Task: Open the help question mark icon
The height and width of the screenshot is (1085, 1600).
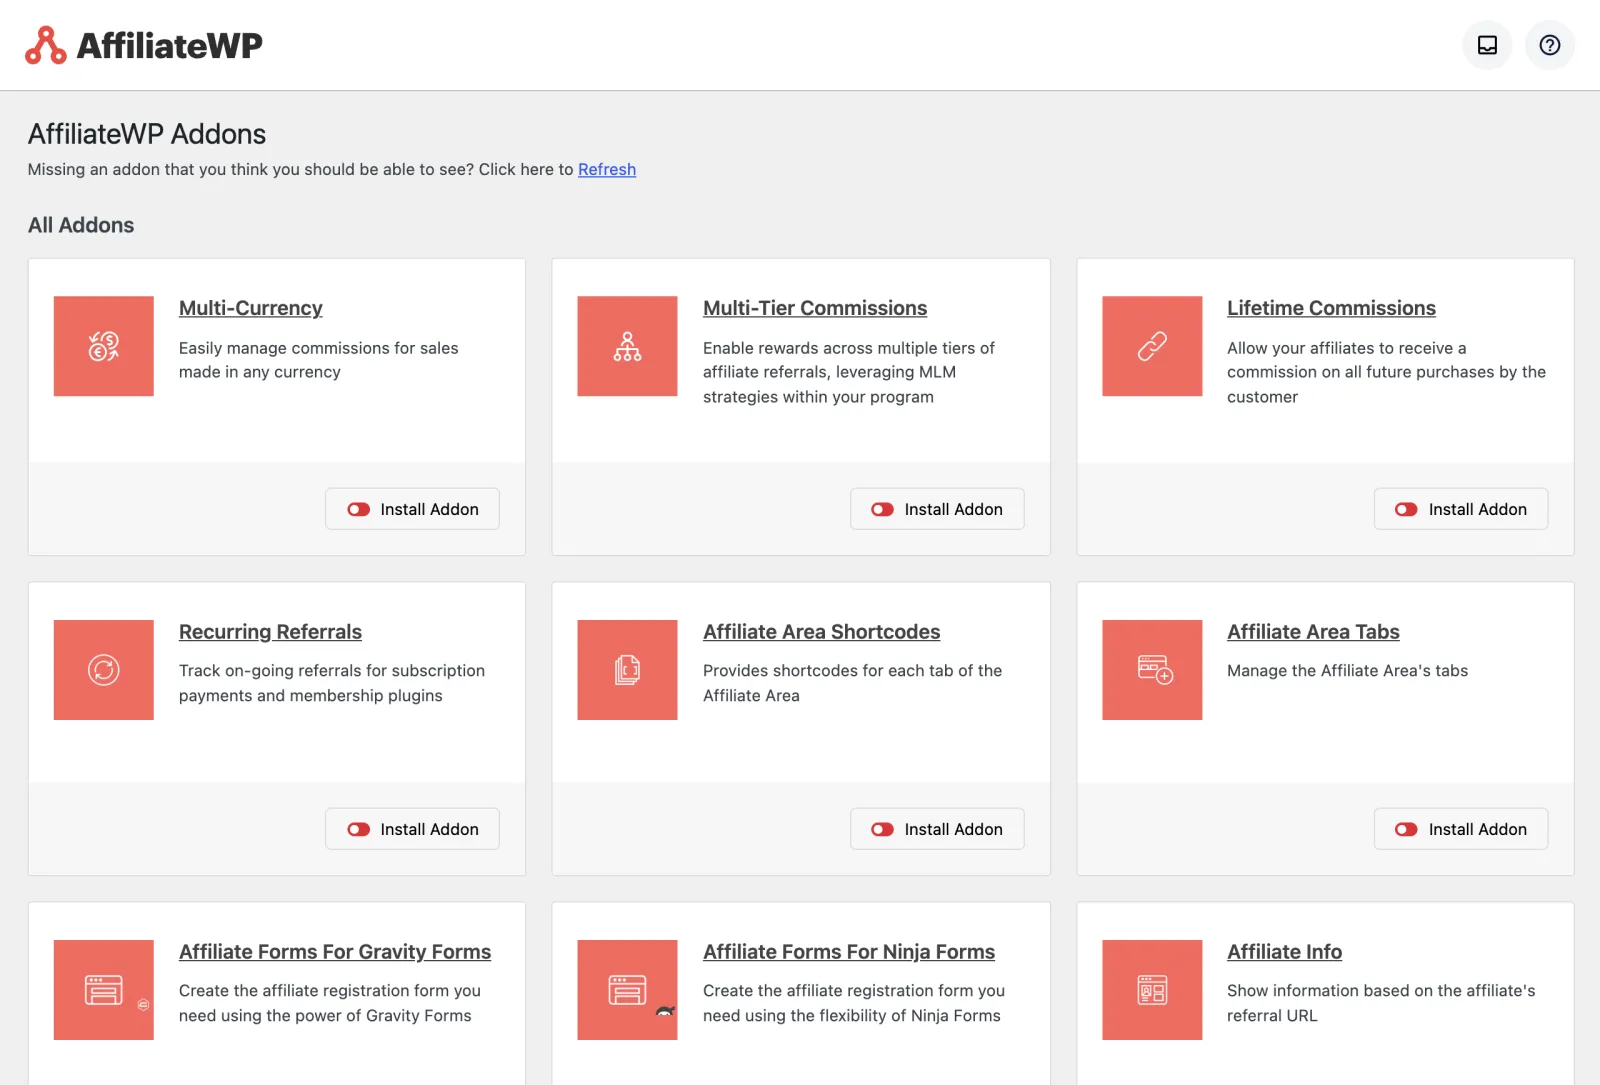Action: click(1549, 45)
